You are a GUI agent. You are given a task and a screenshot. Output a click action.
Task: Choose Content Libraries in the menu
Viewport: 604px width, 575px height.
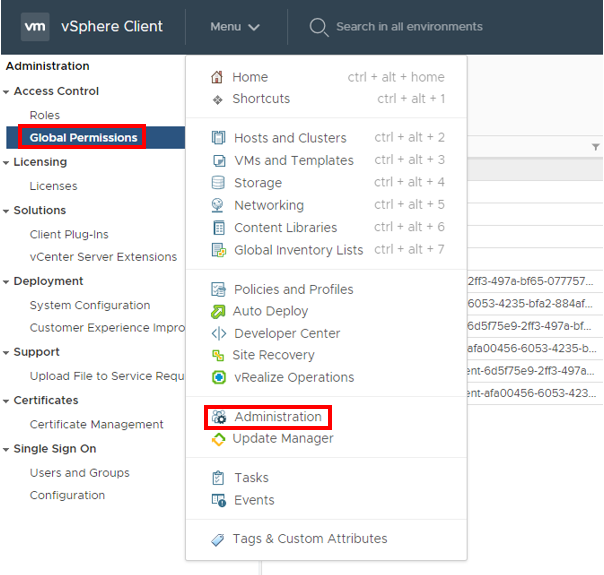click(285, 227)
